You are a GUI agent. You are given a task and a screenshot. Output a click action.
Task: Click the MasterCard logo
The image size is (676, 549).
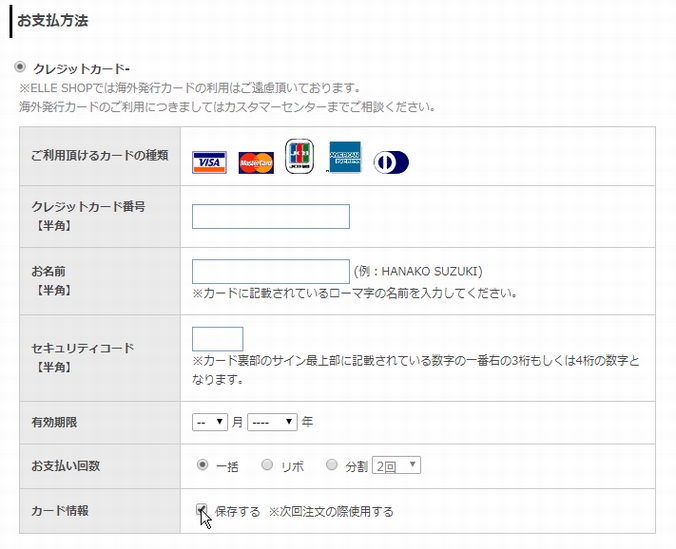[x=256, y=163]
